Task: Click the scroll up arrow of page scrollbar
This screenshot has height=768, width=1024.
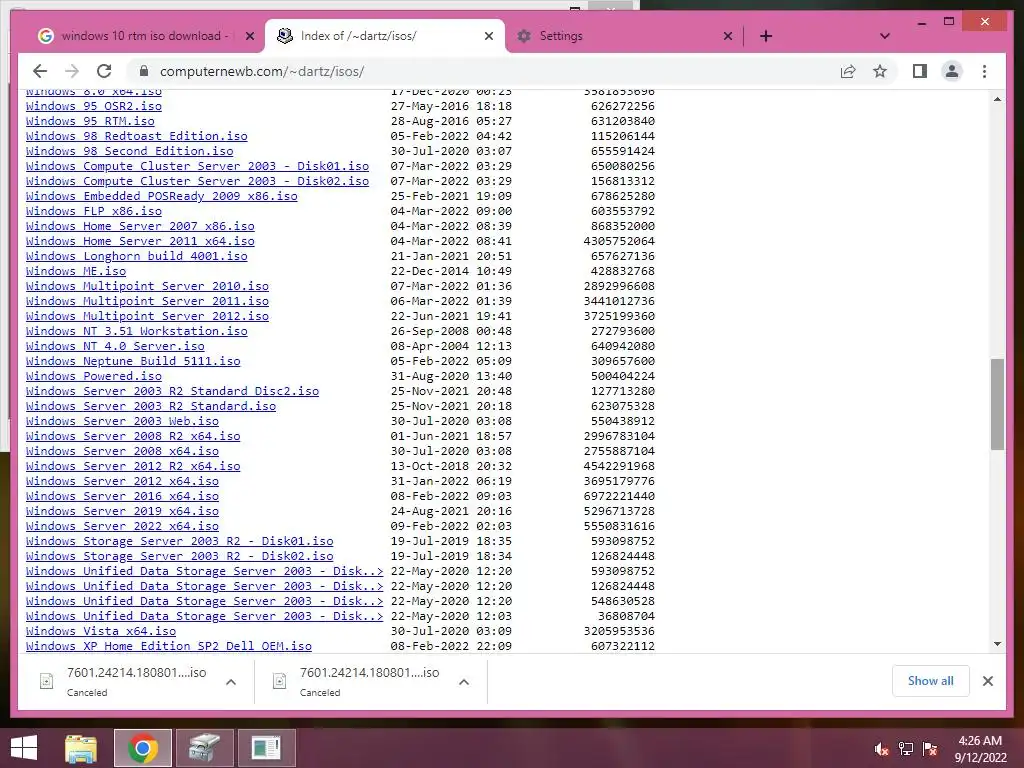Action: (997, 99)
